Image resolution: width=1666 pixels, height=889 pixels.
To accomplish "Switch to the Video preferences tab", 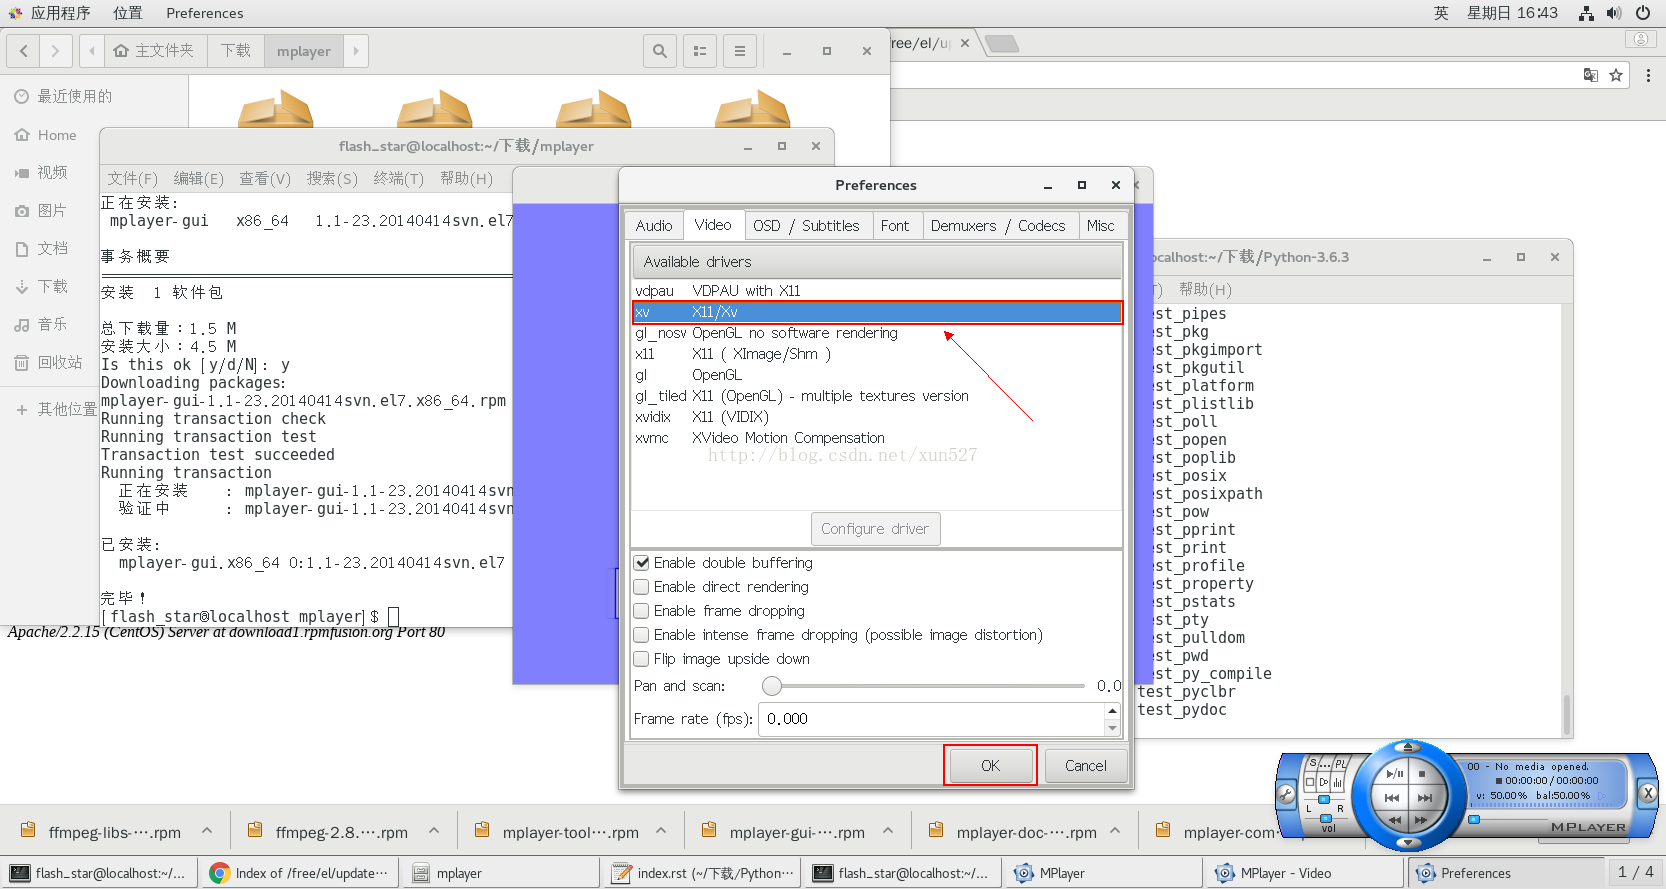I will coord(713,225).
